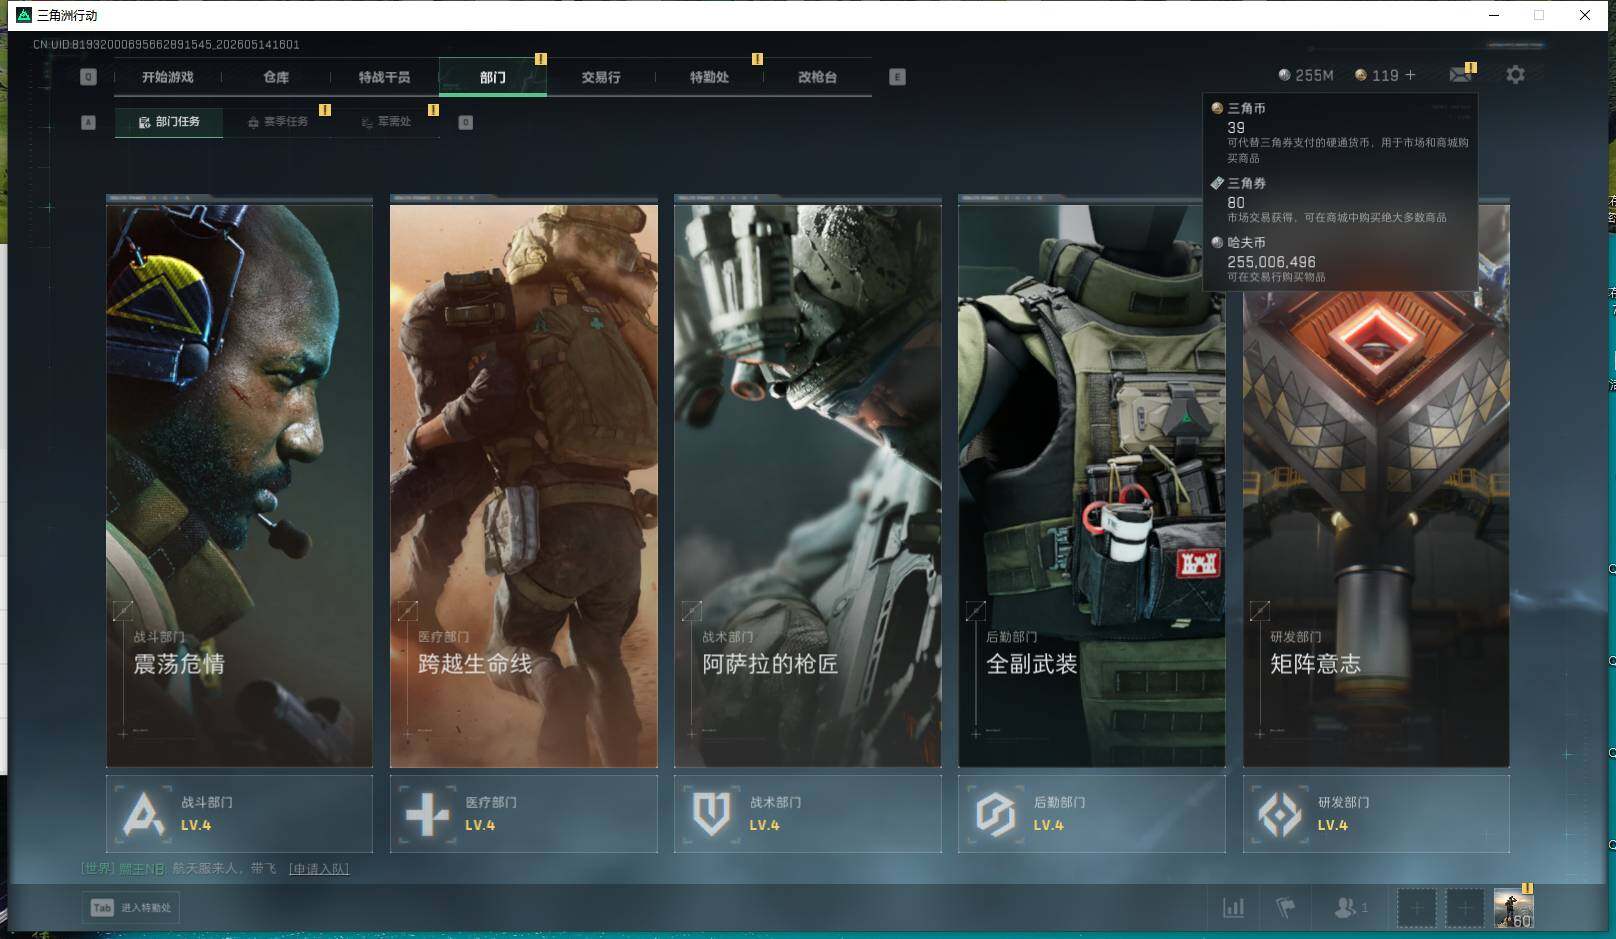Open the 改枪台 tab
The height and width of the screenshot is (939, 1616).
817,77
